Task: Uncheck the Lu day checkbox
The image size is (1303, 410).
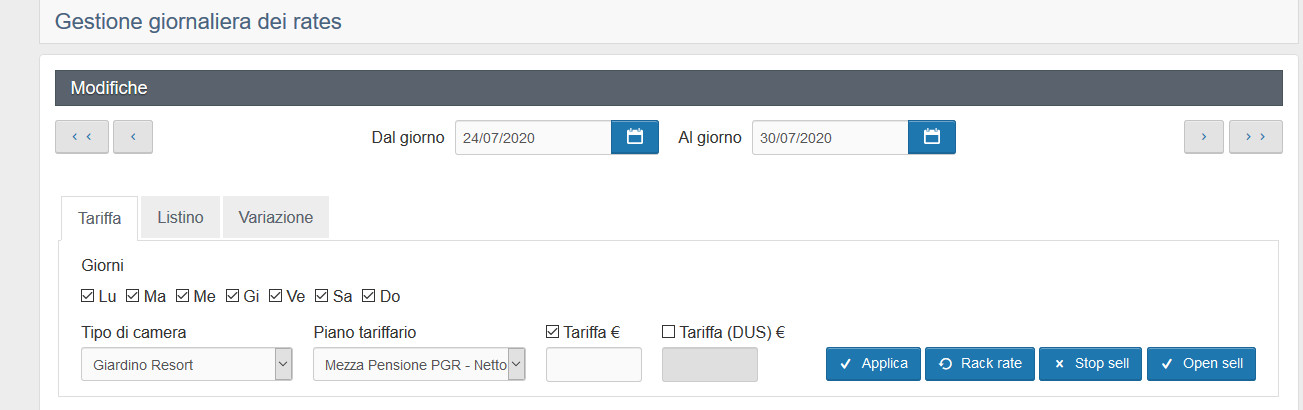Action: pos(87,296)
